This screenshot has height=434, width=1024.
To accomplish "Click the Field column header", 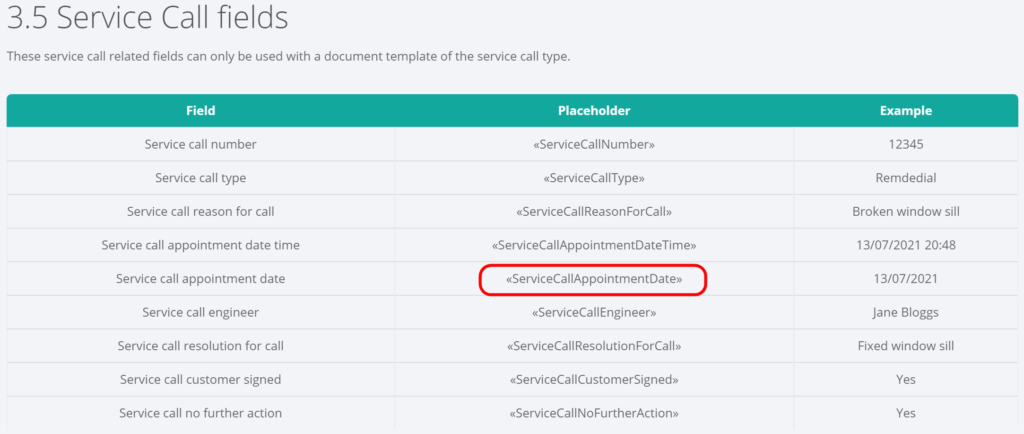I will click(200, 111).
